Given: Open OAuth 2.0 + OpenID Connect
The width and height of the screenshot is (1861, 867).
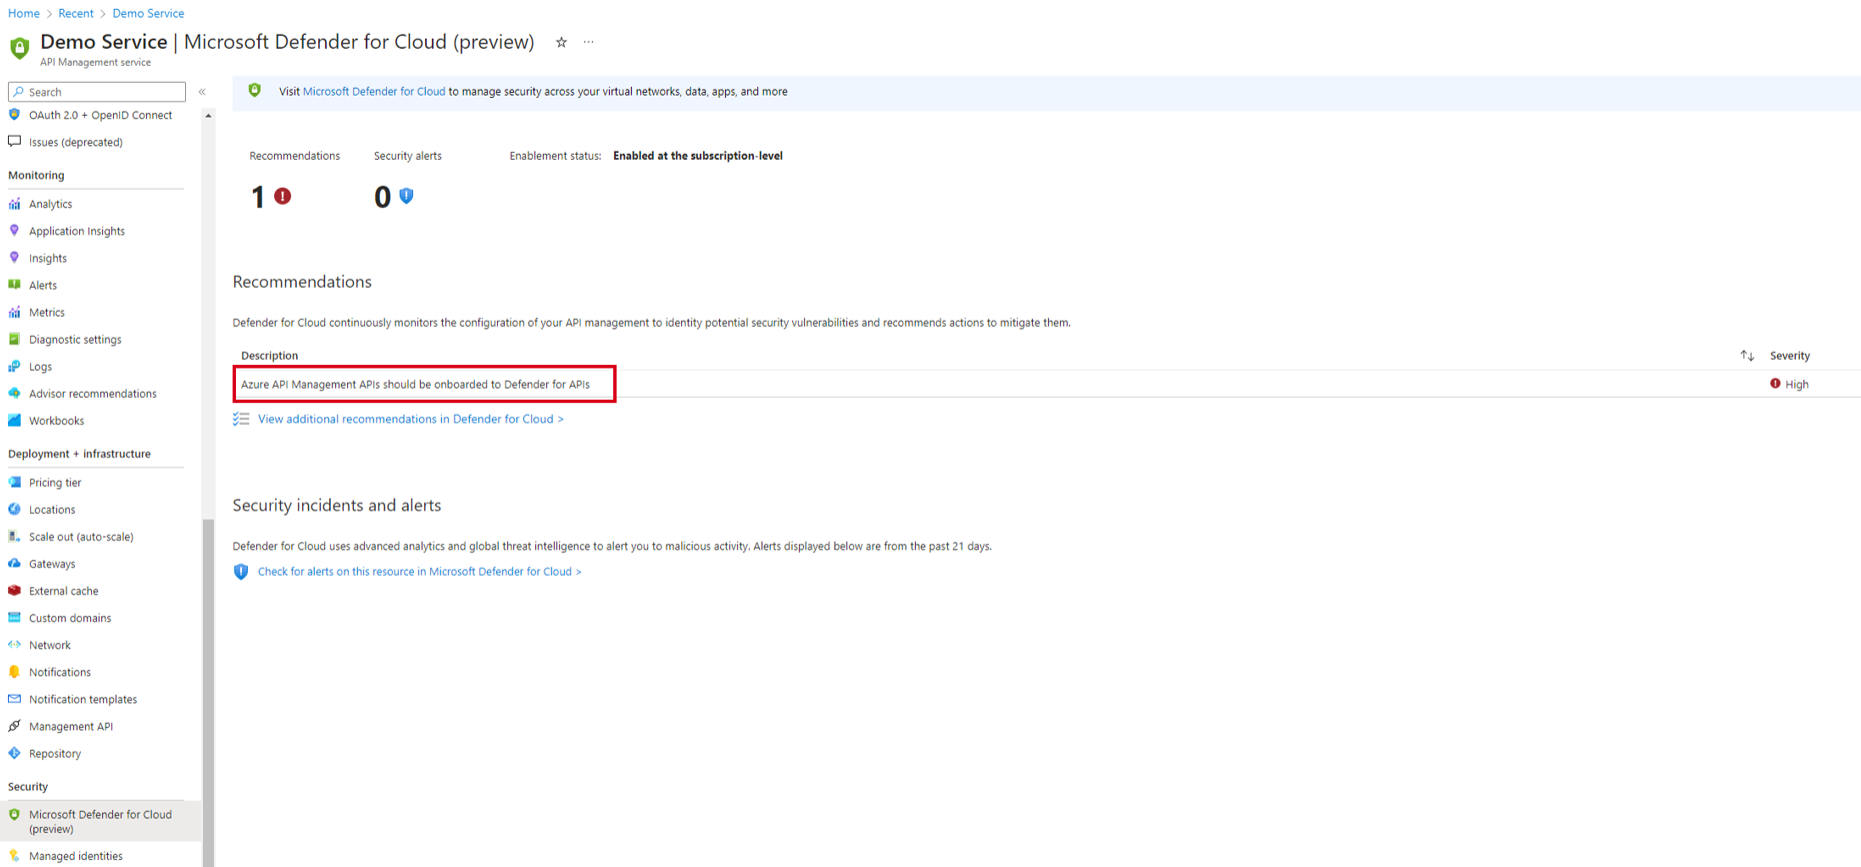Looking at the screenshot, I should (x=100, y=115).
